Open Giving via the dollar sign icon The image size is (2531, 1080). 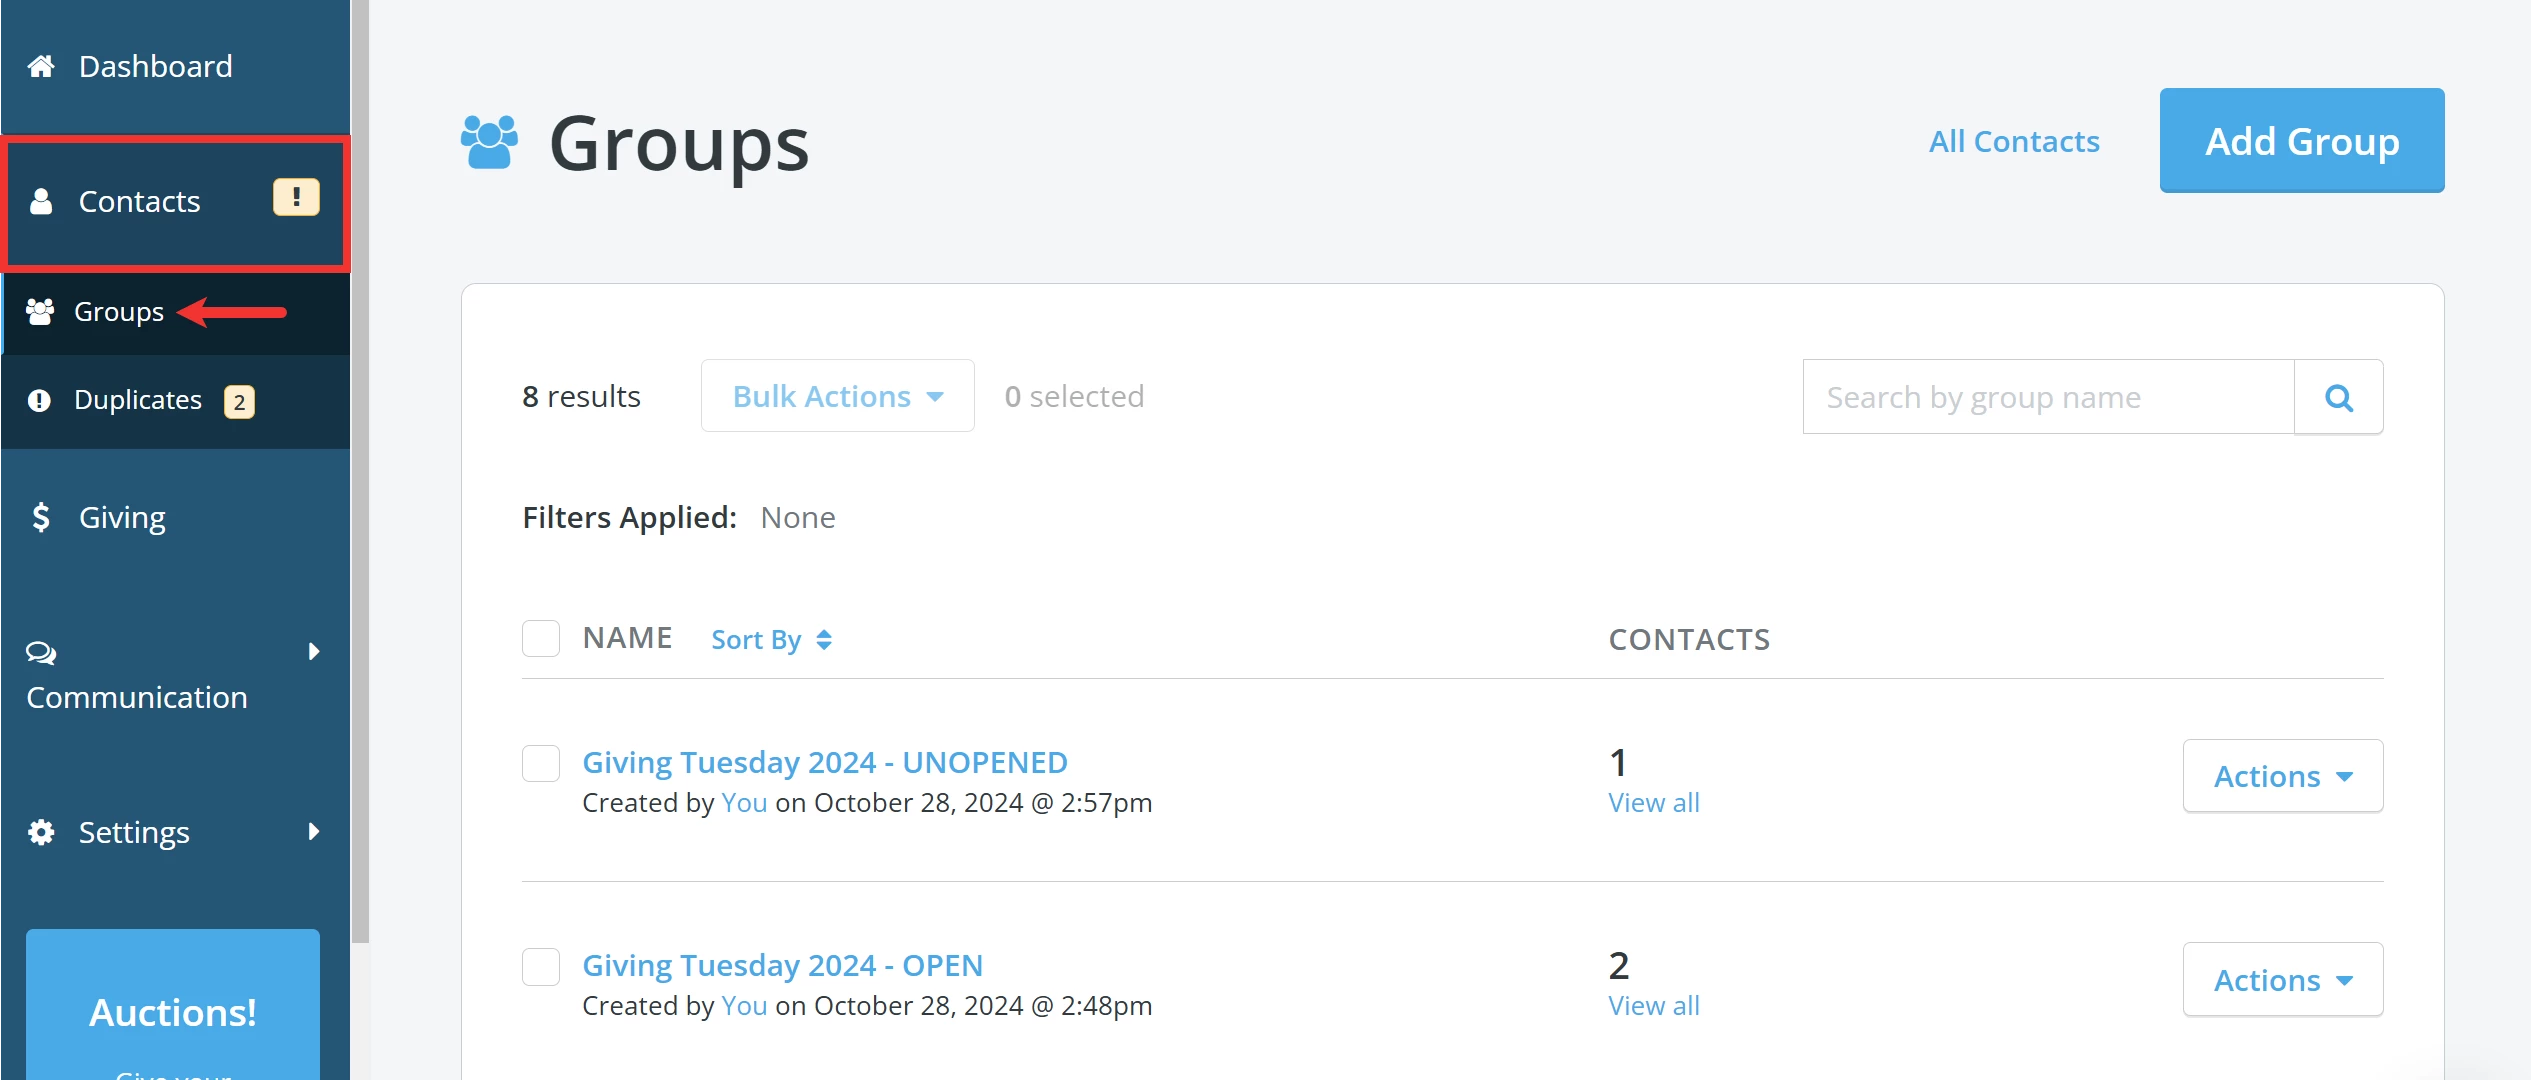tap(41, 516)
